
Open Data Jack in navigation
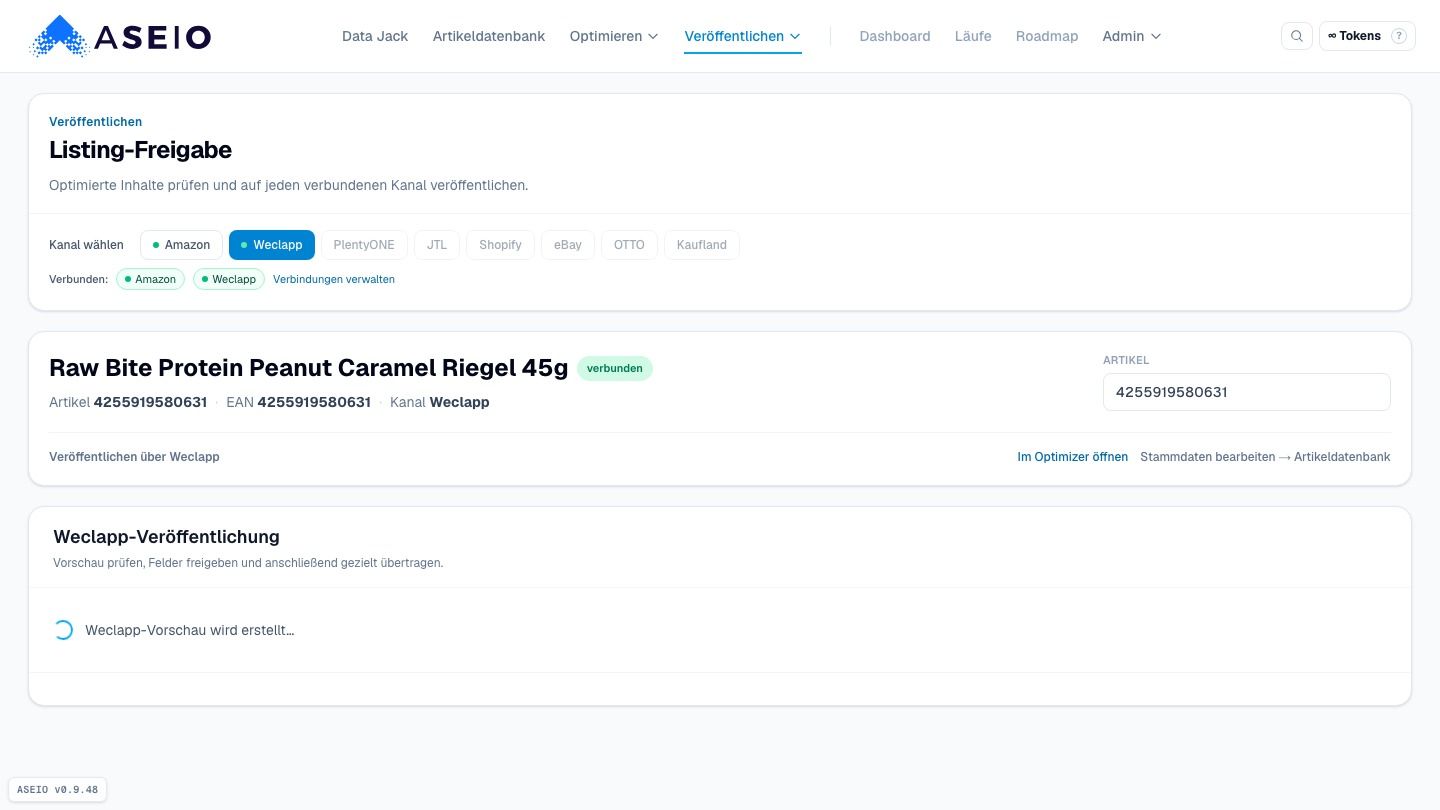click(375, 36)
